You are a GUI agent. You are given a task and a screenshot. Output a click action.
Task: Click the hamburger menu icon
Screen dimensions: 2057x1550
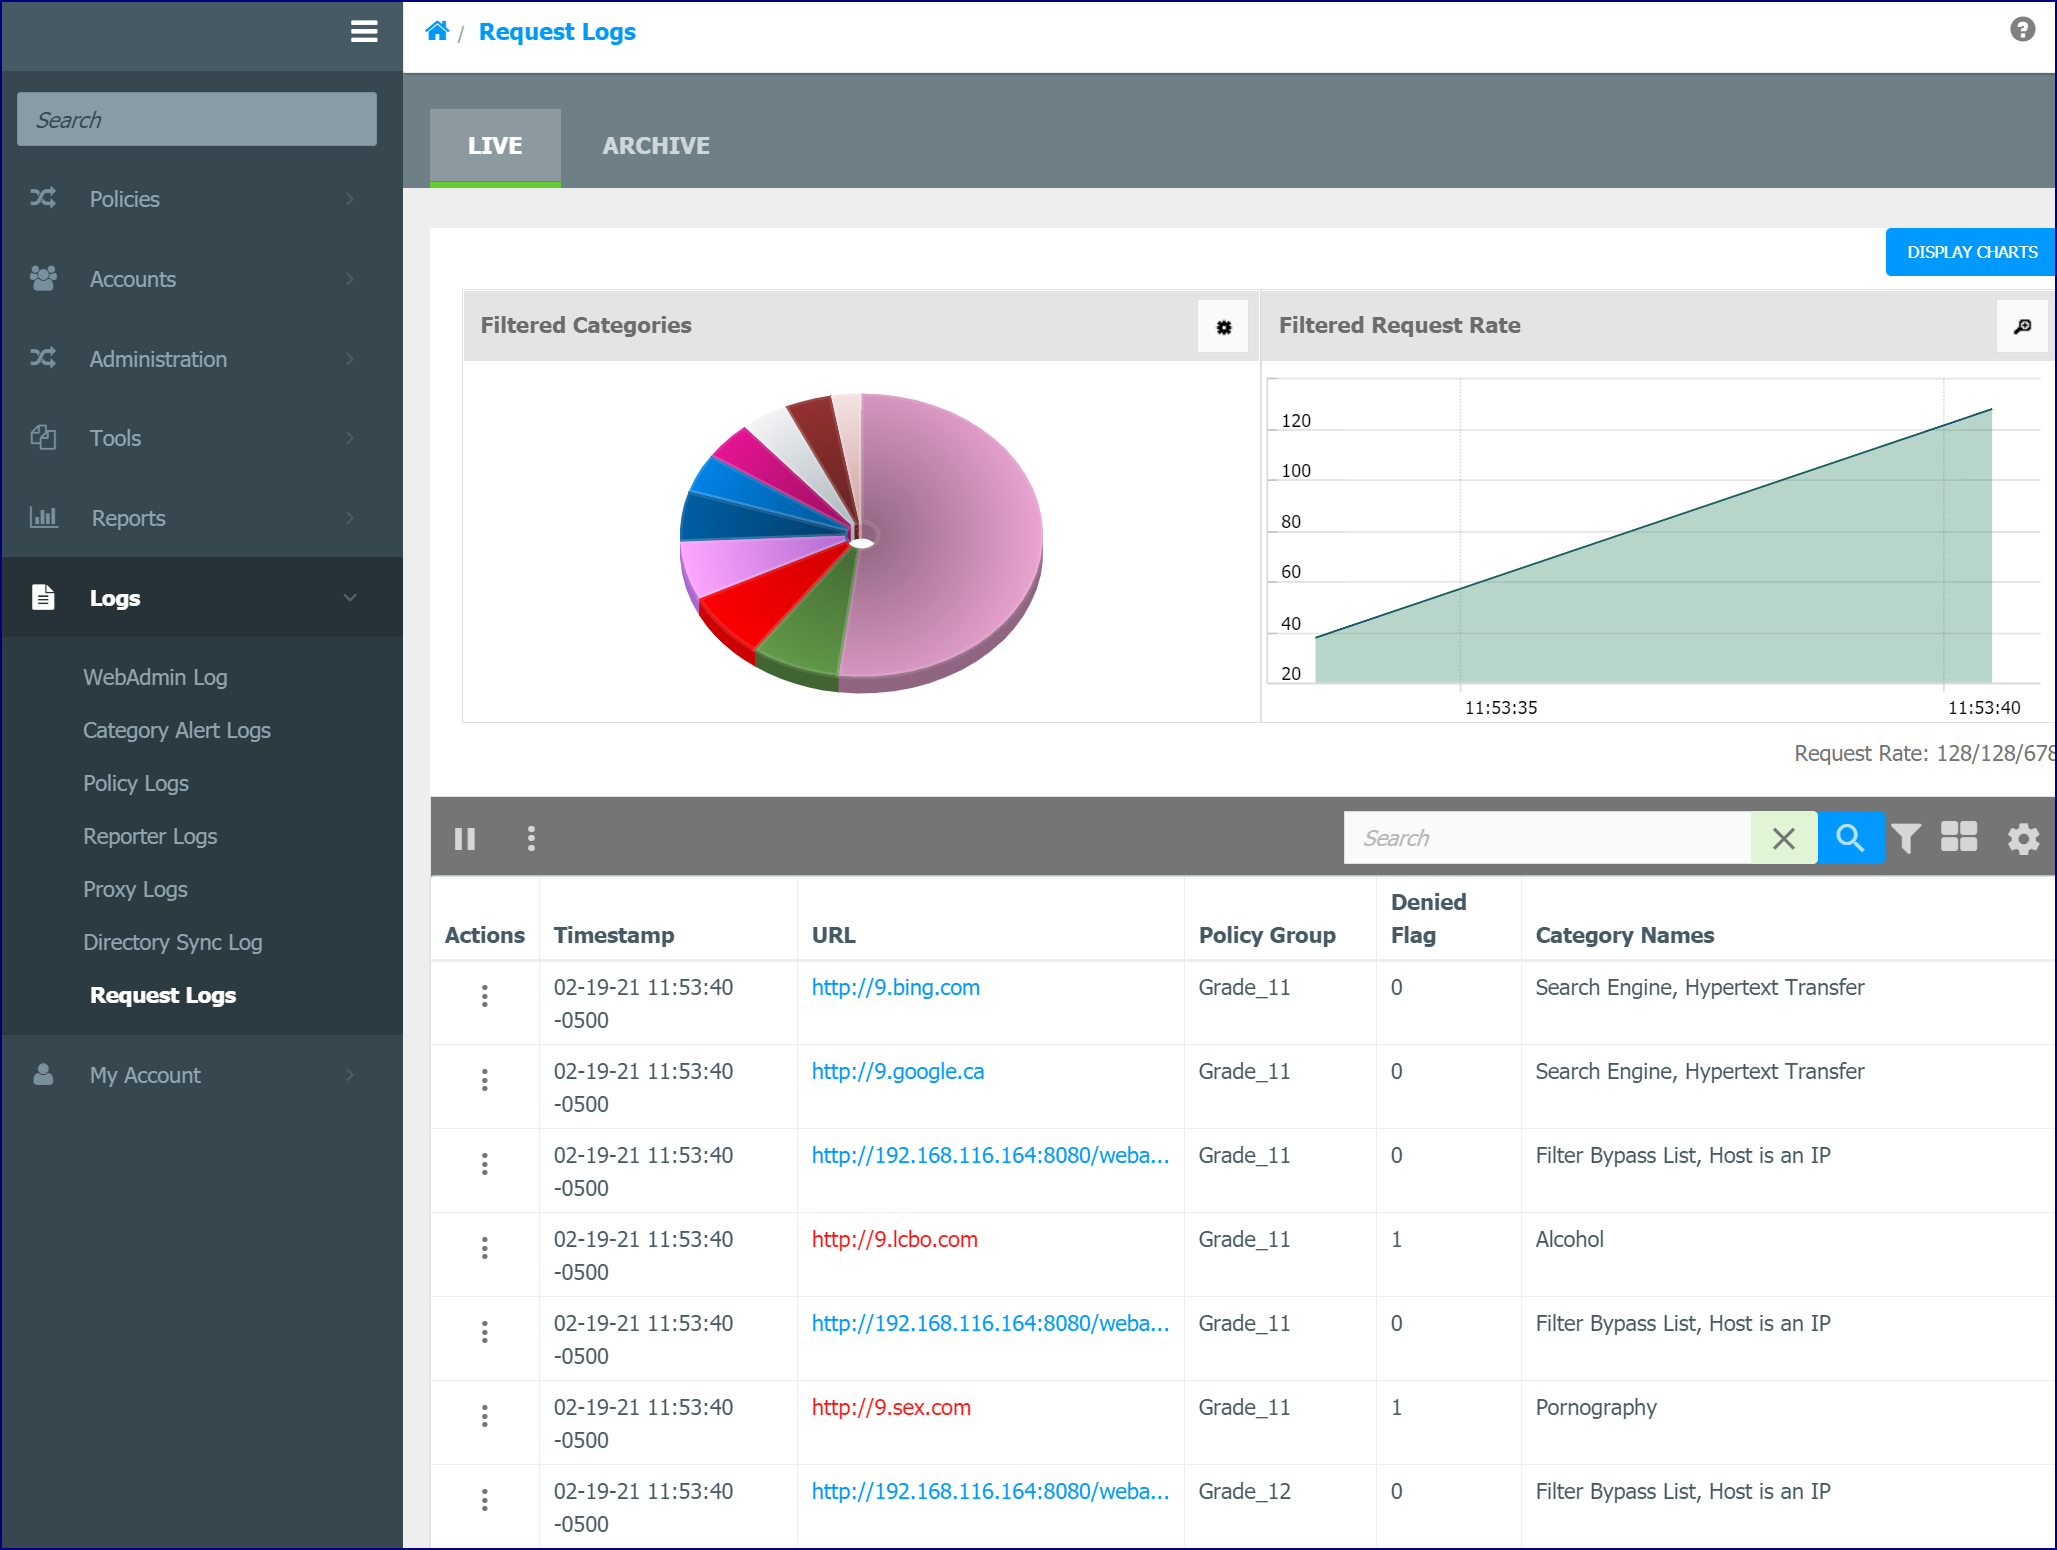tap(364, 32)
